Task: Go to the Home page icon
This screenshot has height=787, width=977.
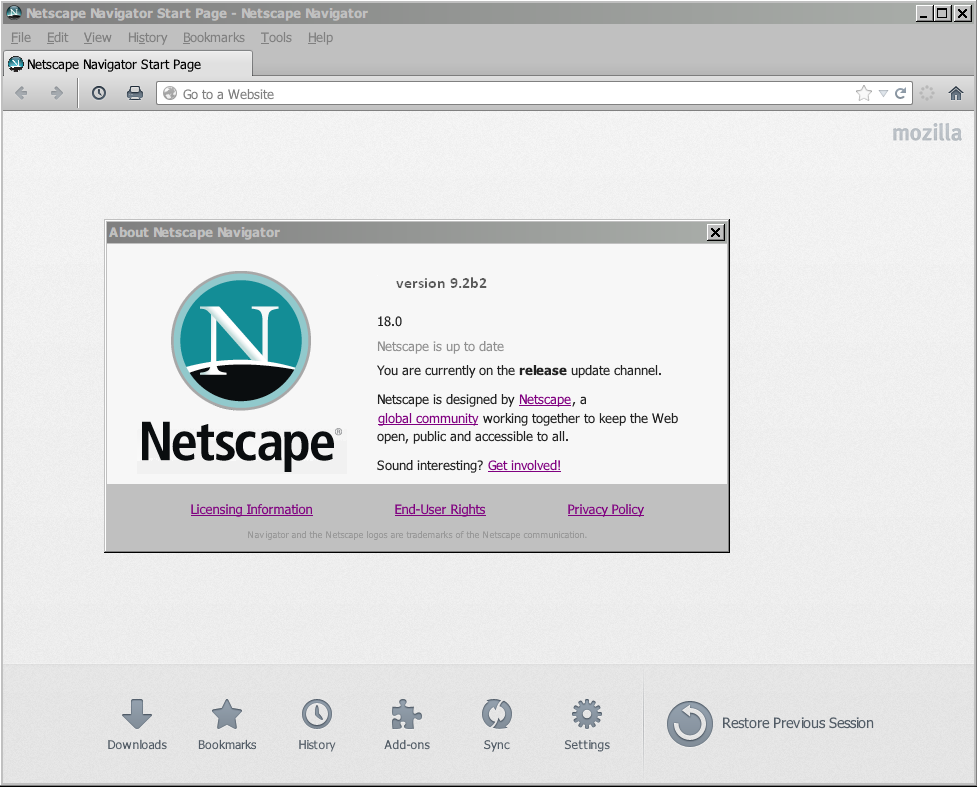Action: (x=955, y=93)
